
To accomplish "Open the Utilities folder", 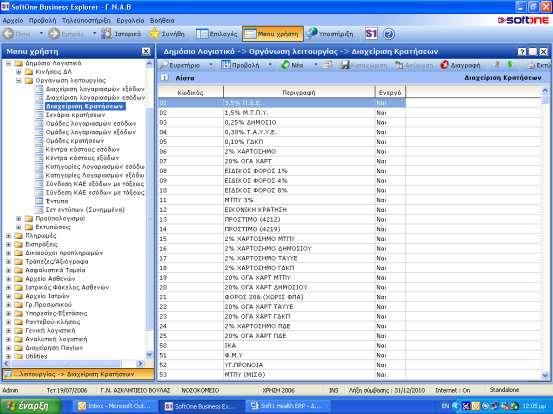I will tap(36, 357).
